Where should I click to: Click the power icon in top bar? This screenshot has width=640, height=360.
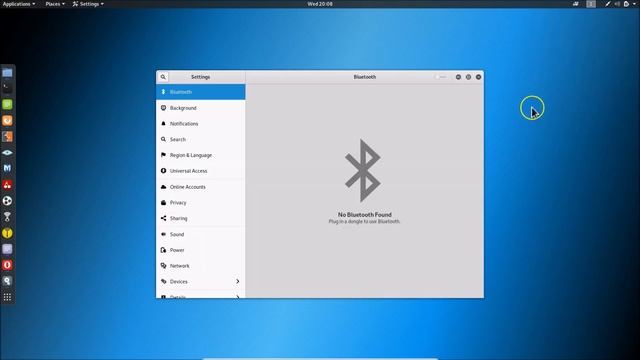click(x=626, y=4)
